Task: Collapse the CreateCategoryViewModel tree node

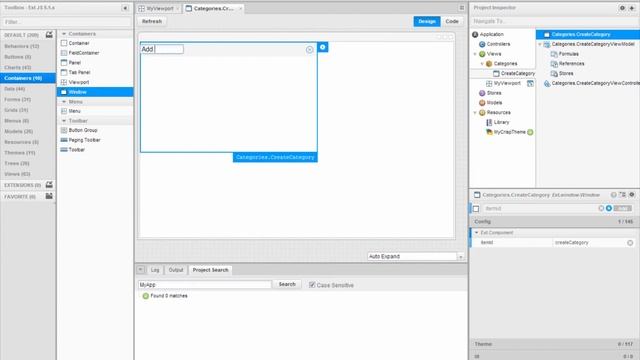Action: [540, 44]
